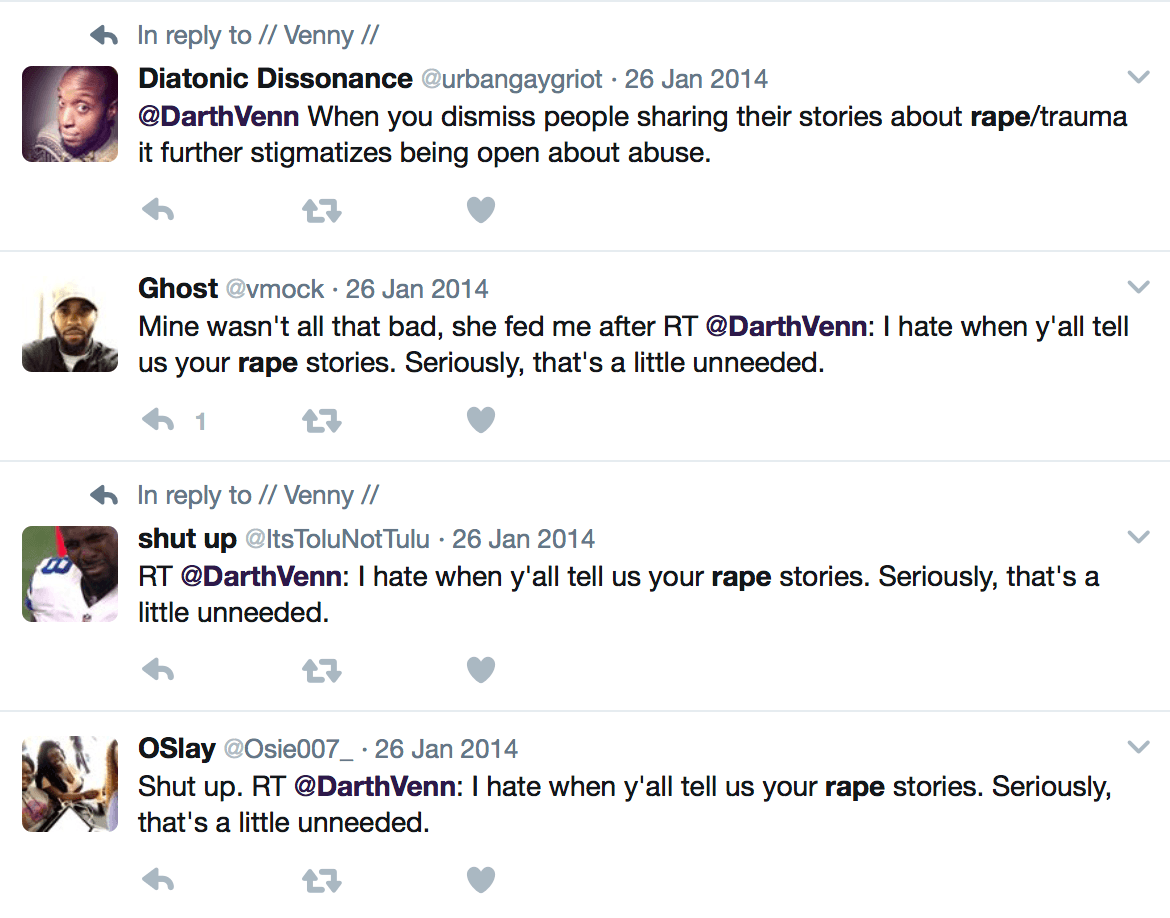Open the @urbangaygriot profile handle
Screen dimensions: 1170x918
point(513,78)
